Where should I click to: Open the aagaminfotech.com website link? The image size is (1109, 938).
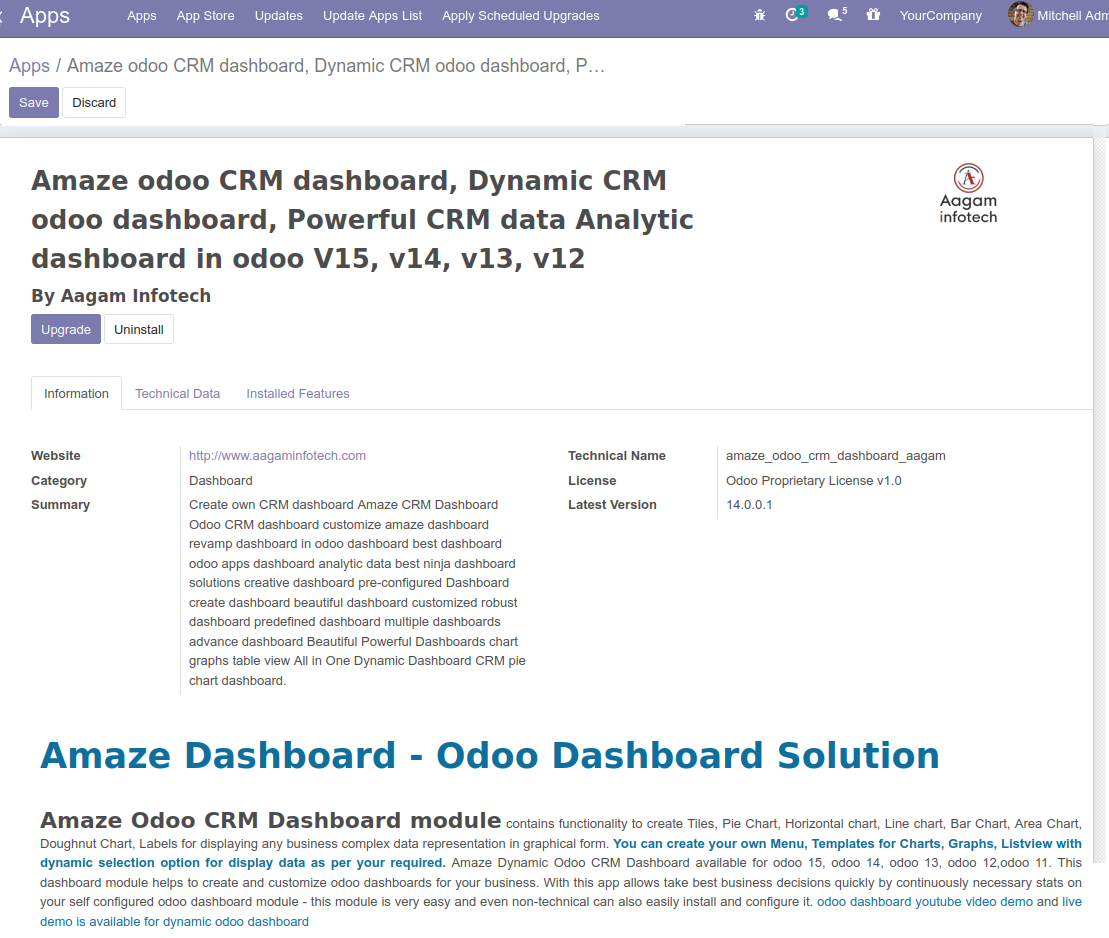coord(277,456)
